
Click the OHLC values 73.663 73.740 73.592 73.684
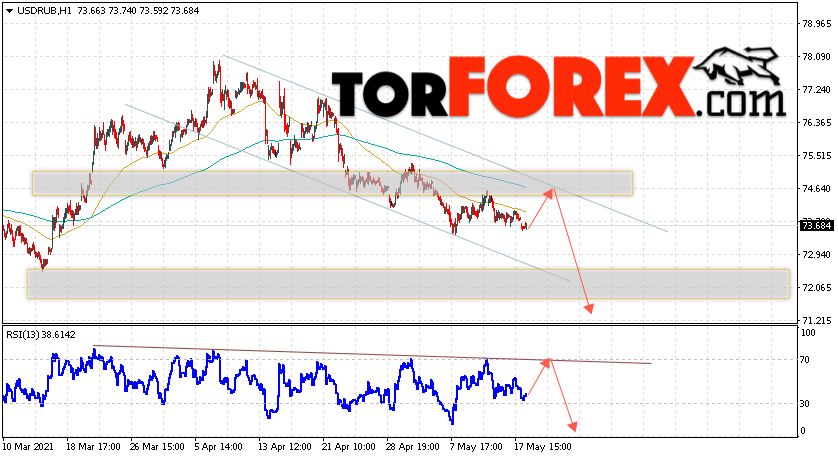[138, 11]
